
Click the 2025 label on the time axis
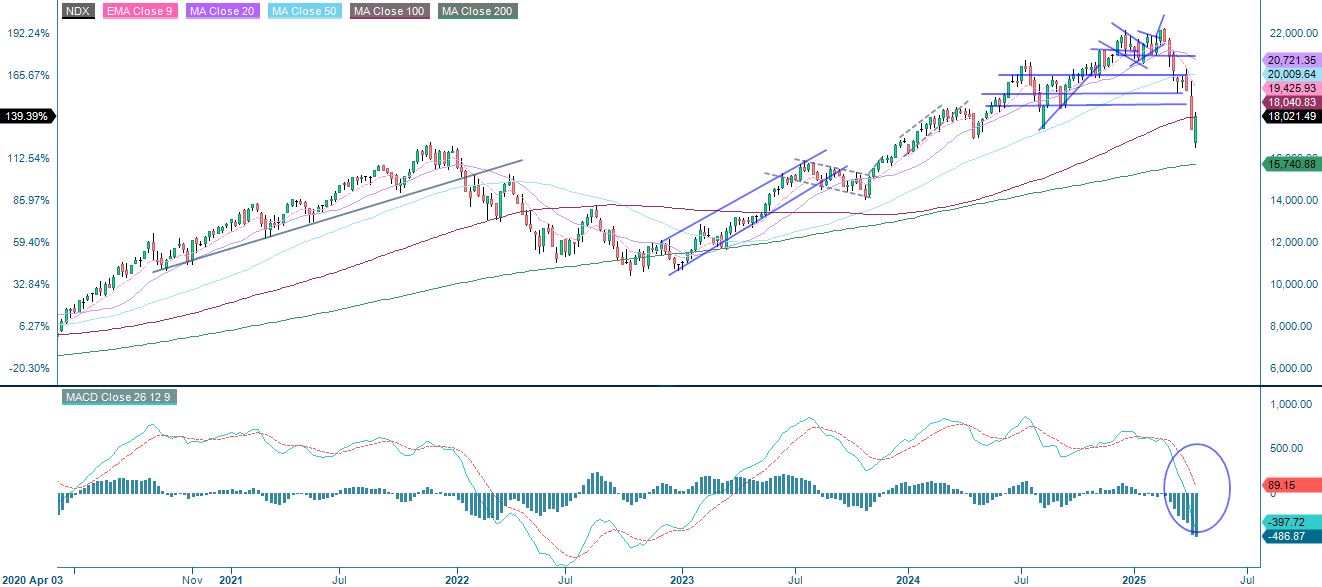point(1136,578)
